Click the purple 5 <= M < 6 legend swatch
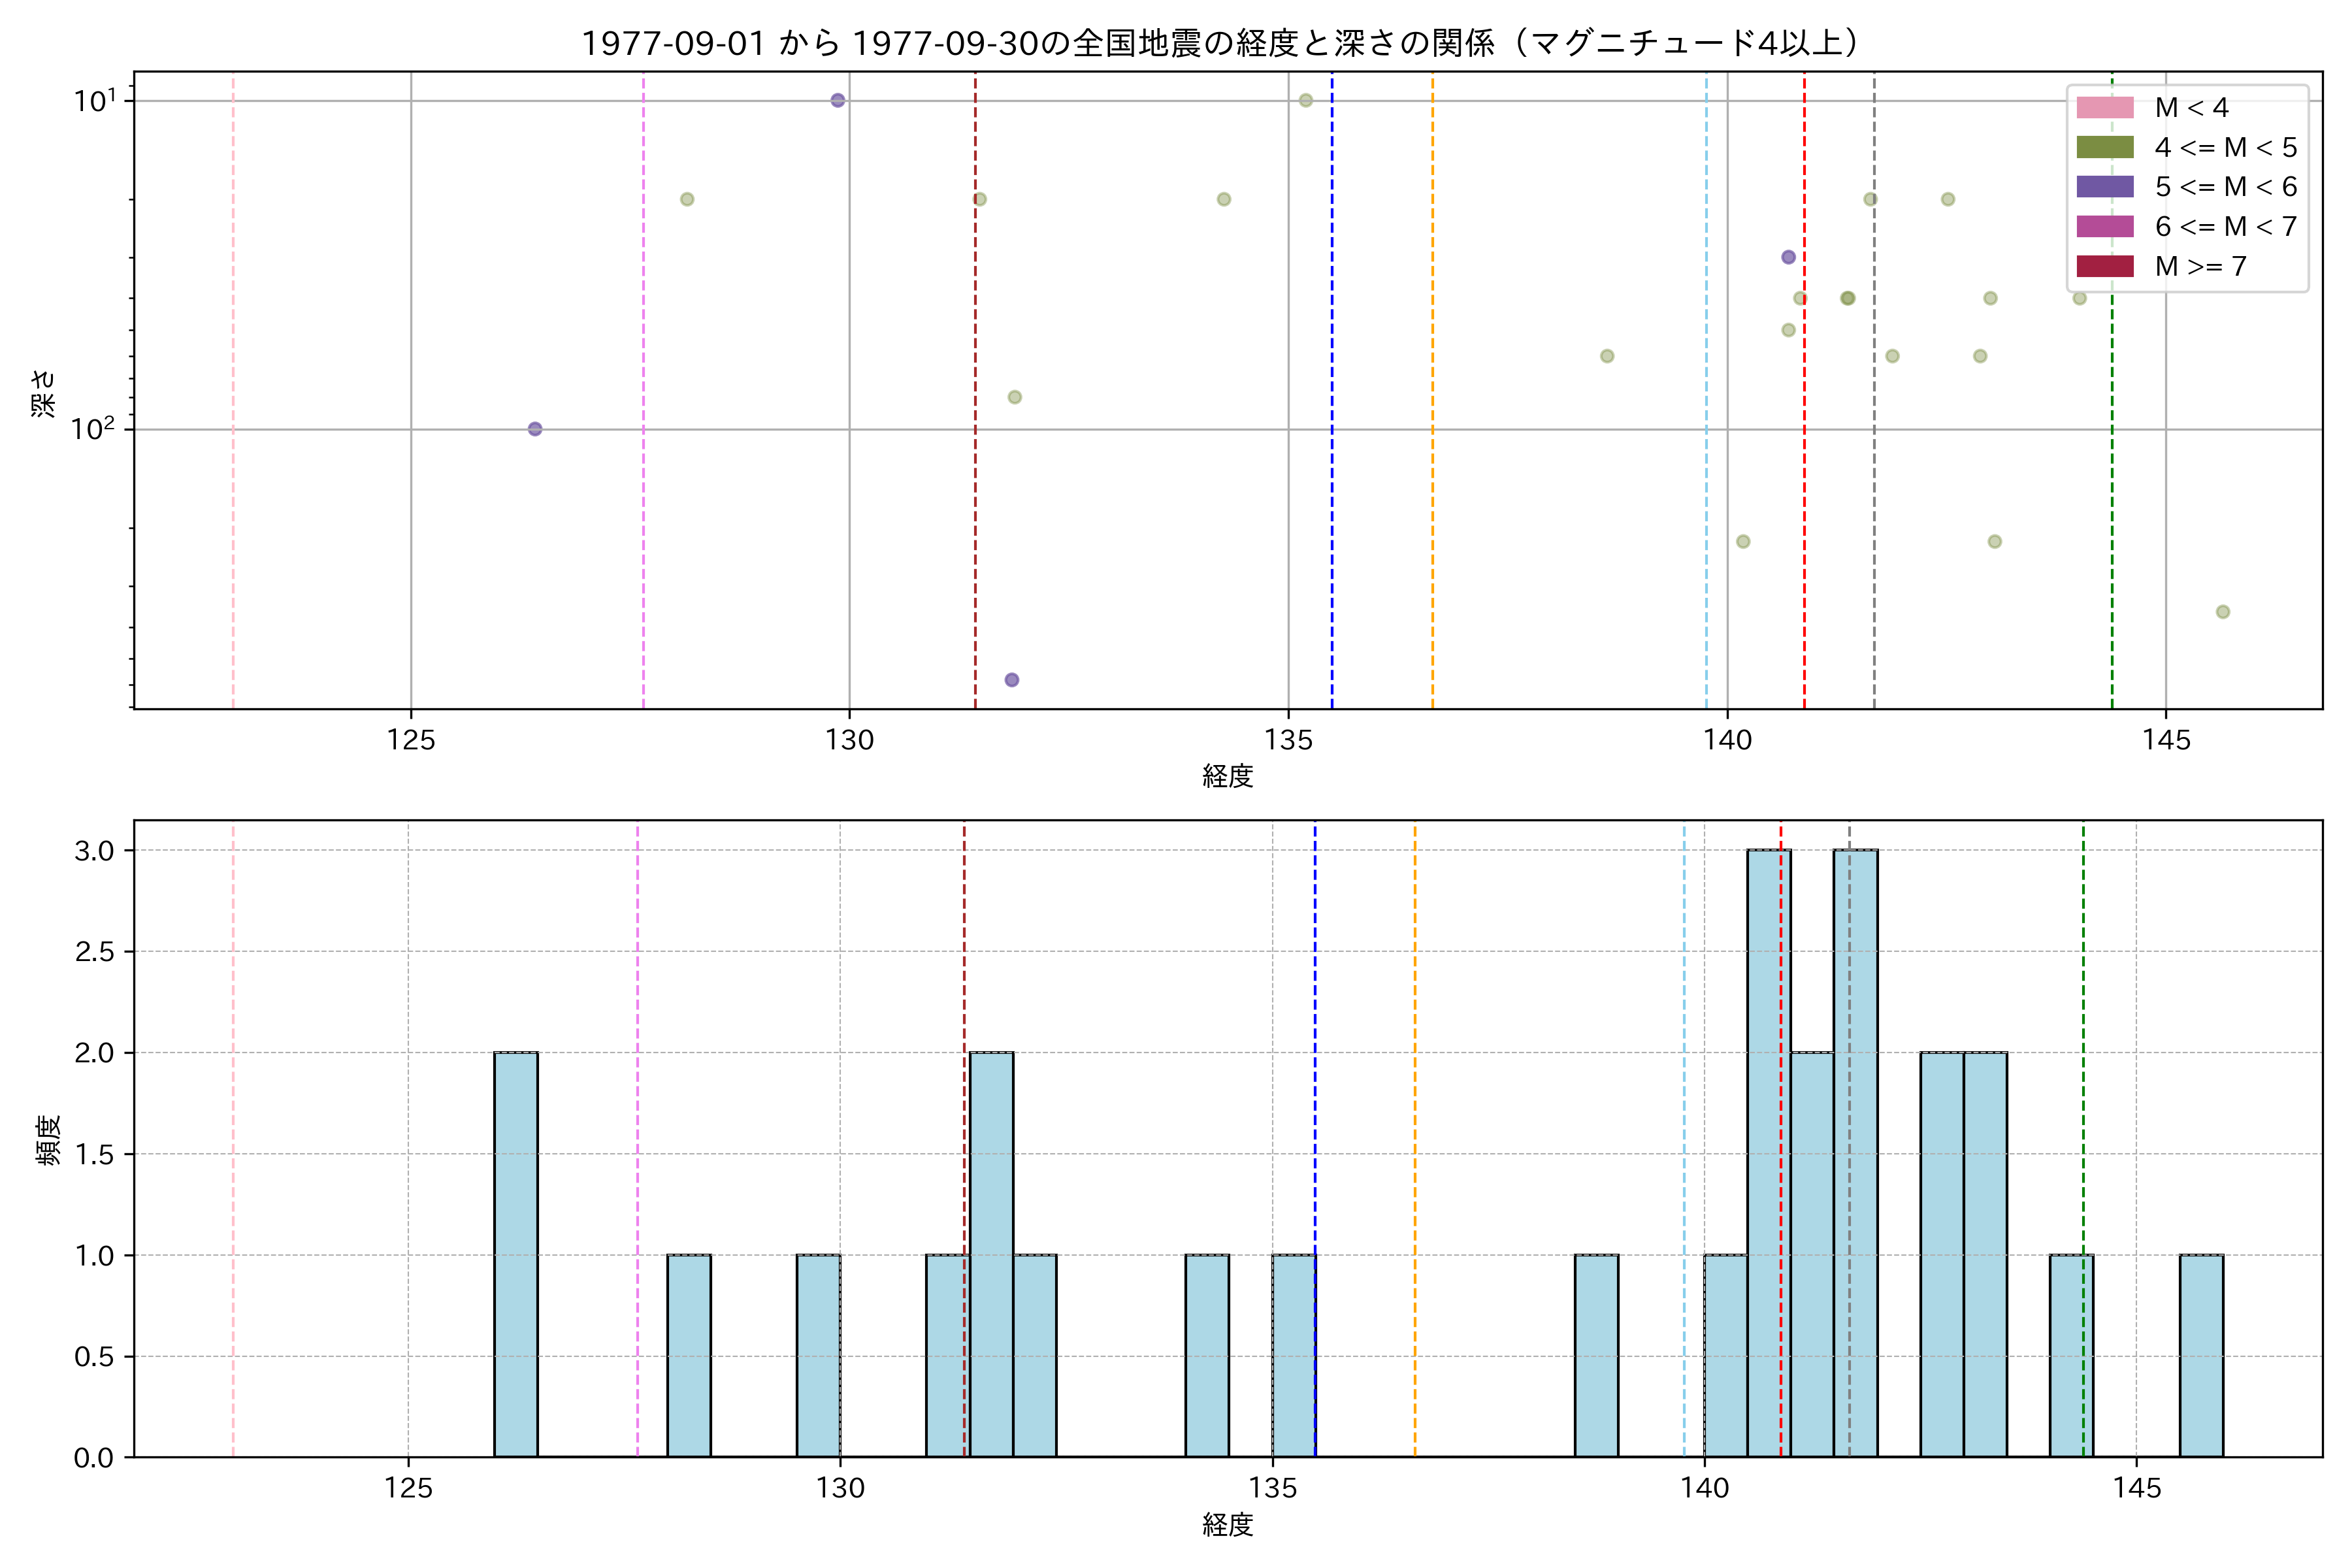Image resolution: width=2352 pixels, height=1568 pixels. (2104, 187)
